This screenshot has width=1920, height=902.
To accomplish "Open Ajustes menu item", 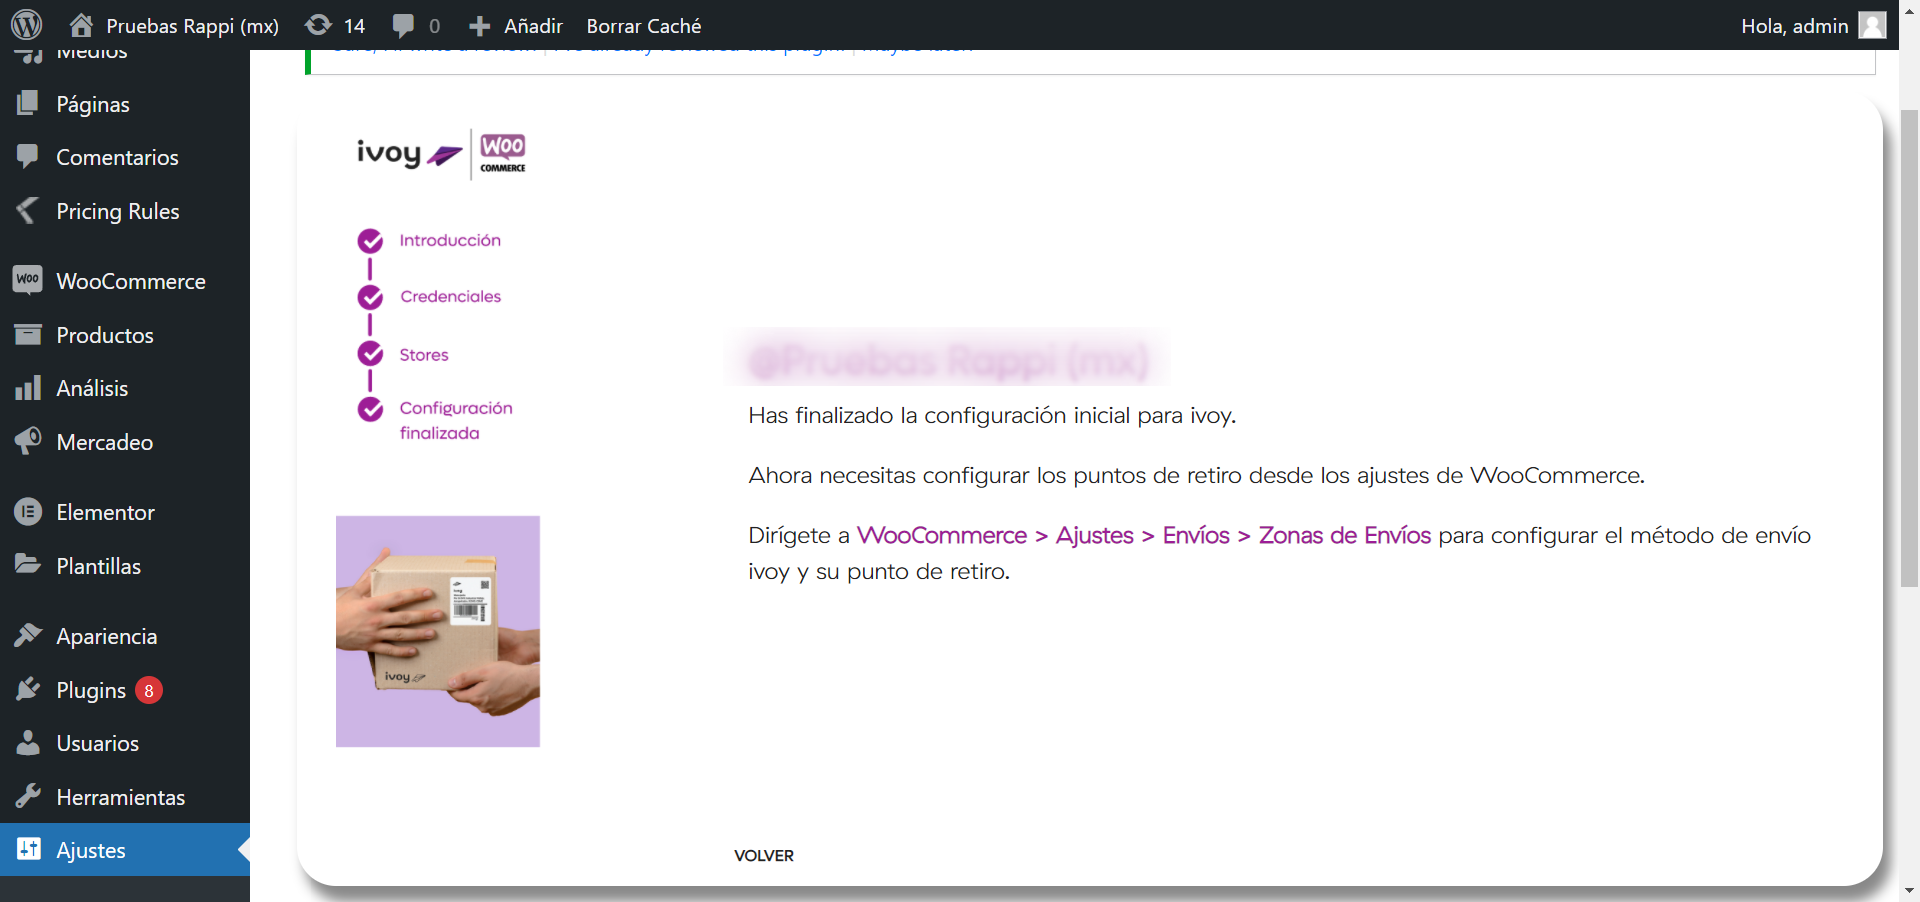I will coord(91,850).
